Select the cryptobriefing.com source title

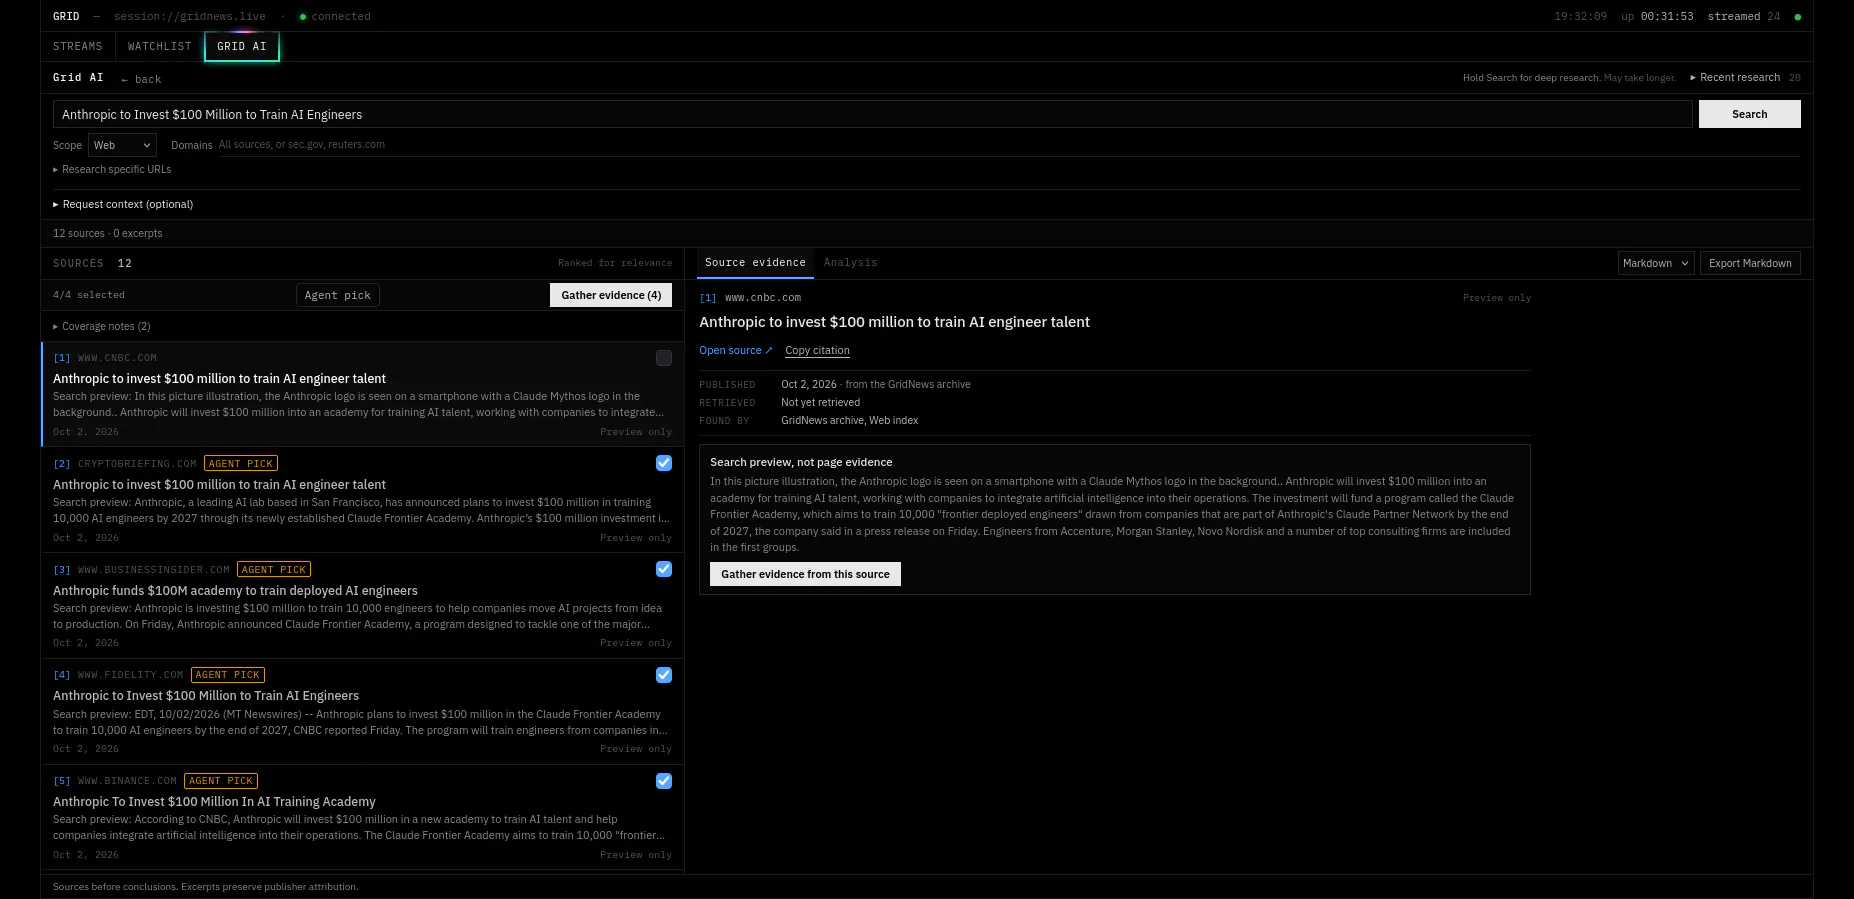point(219,485)
